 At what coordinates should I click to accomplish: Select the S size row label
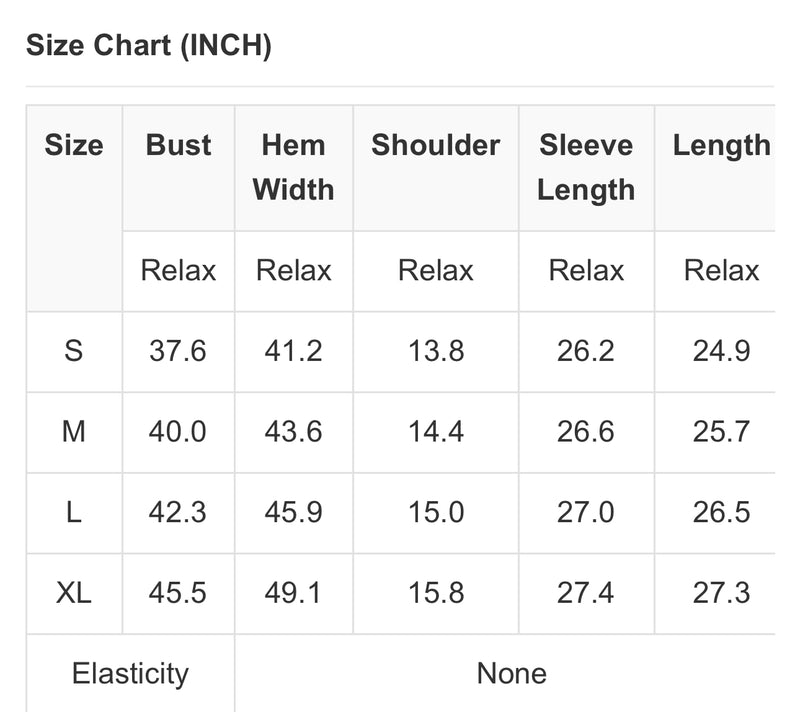click(x=73, y=351)
